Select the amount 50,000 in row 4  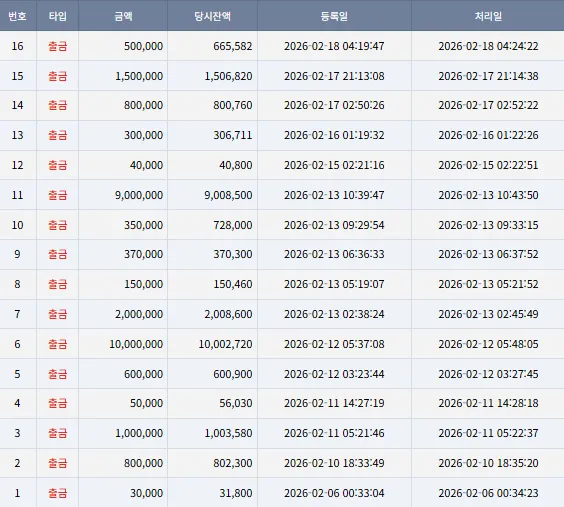(x=146, y=403)
